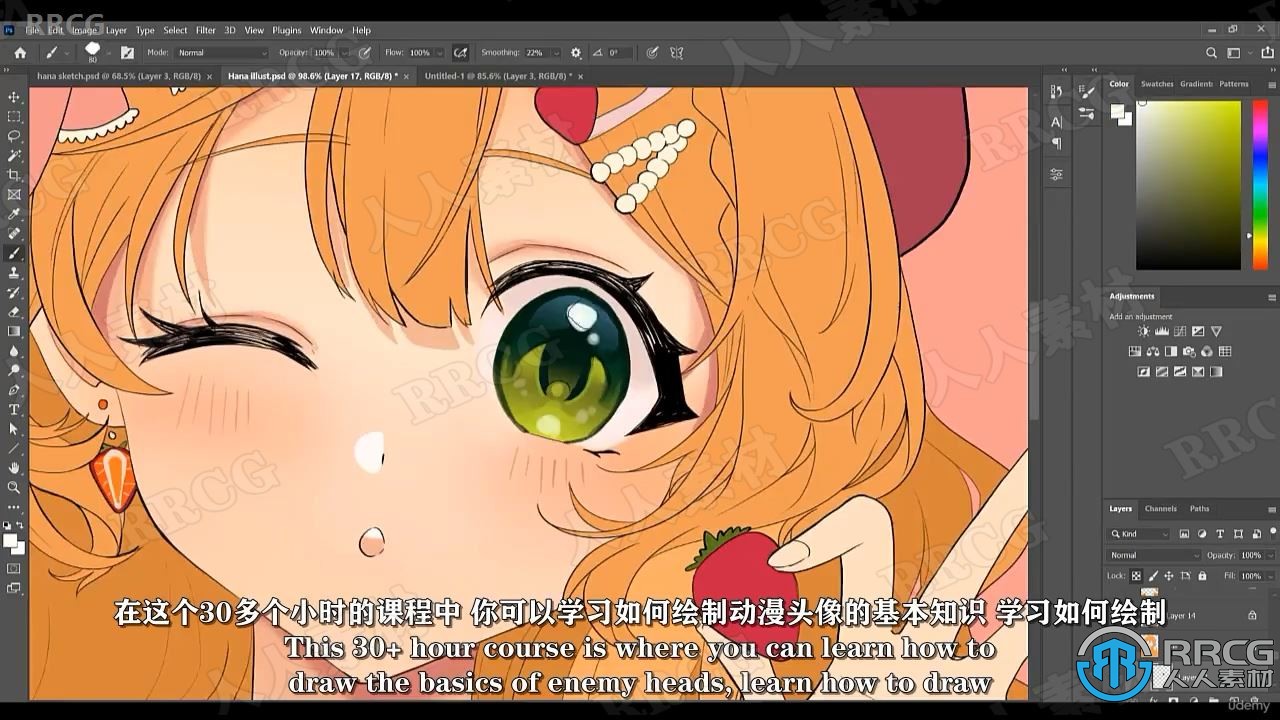Select the Hand tool
The image size is (1280, 720).
14,467
